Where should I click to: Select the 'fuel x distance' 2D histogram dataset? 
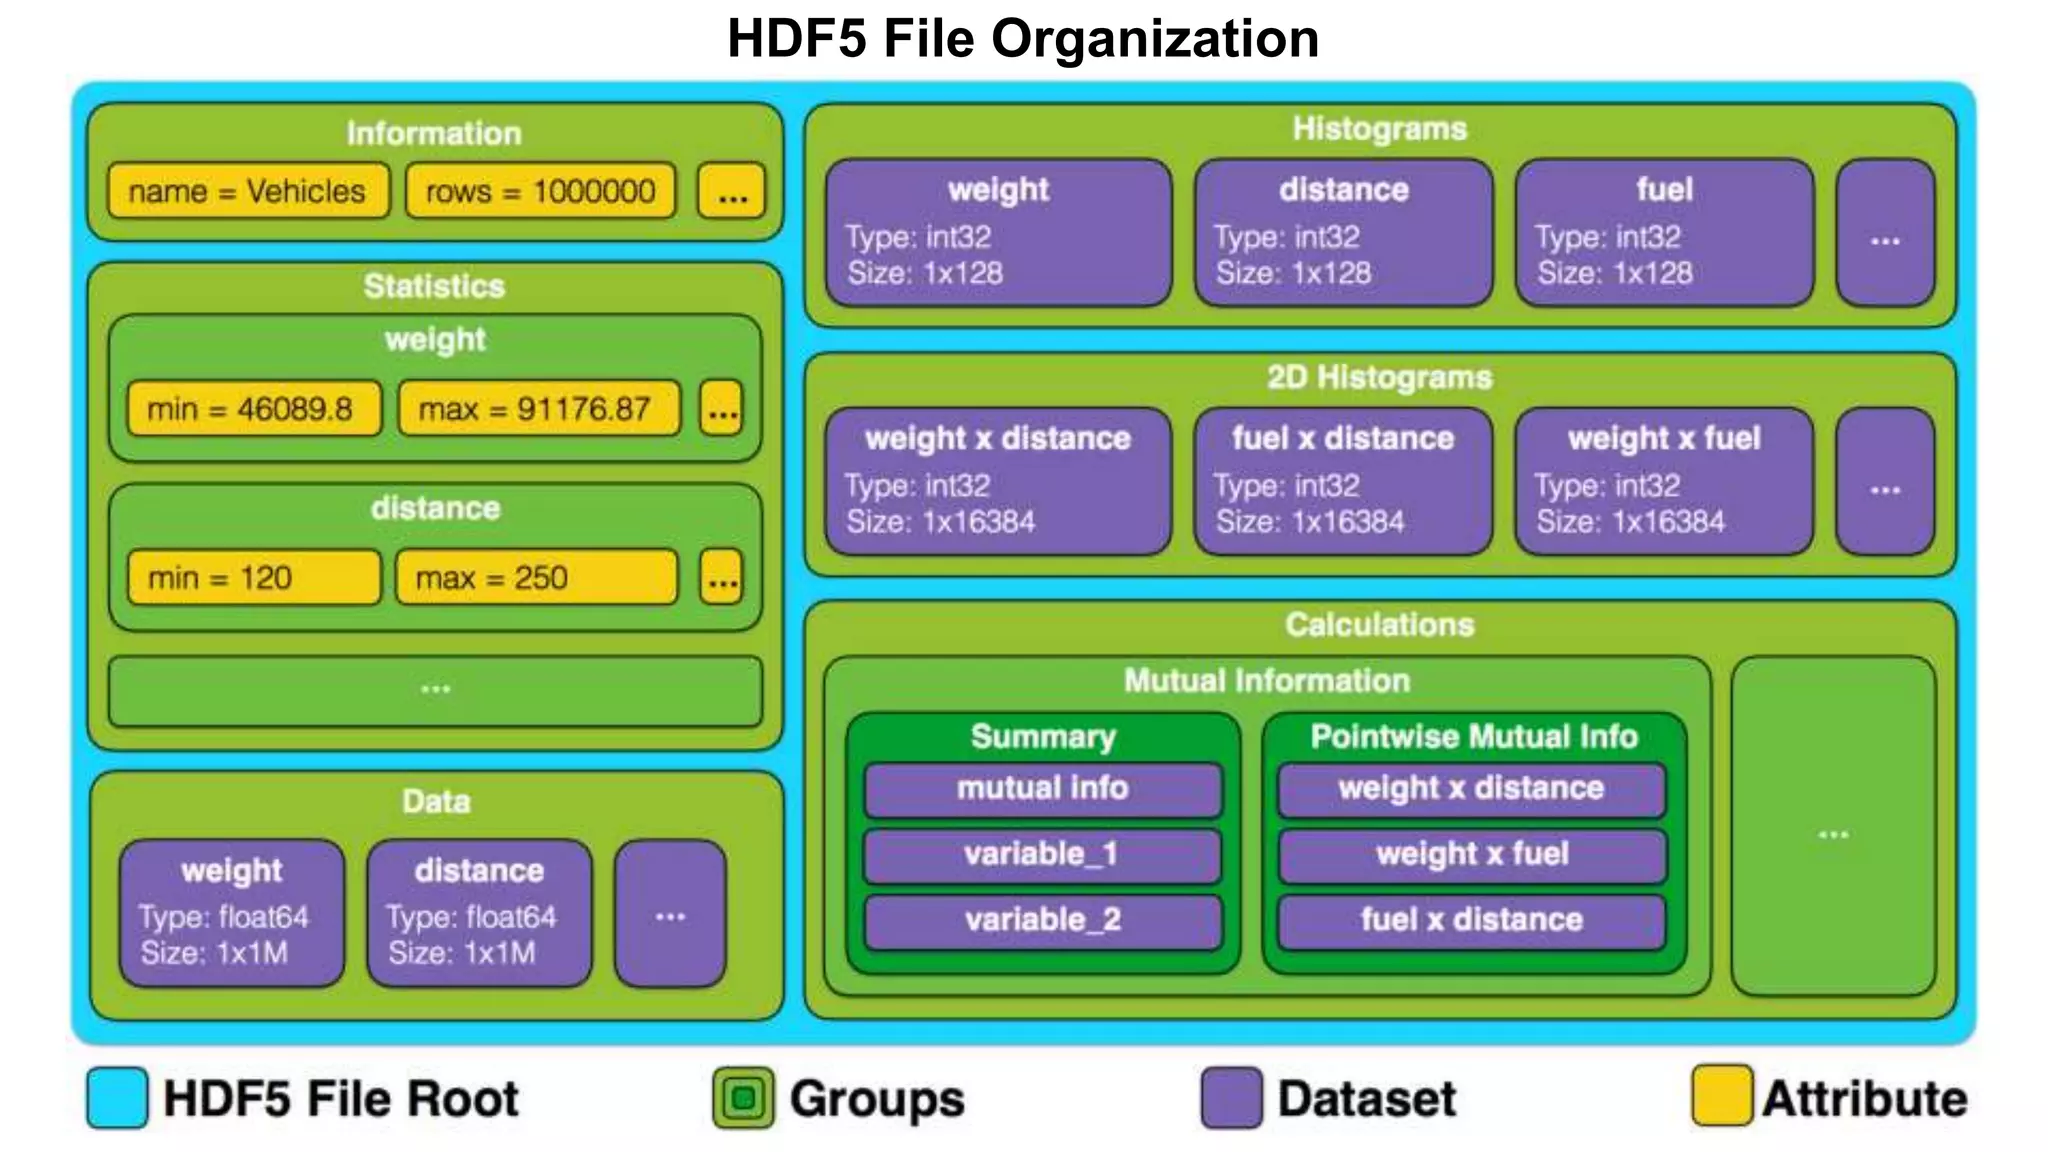pos(1343,481)
